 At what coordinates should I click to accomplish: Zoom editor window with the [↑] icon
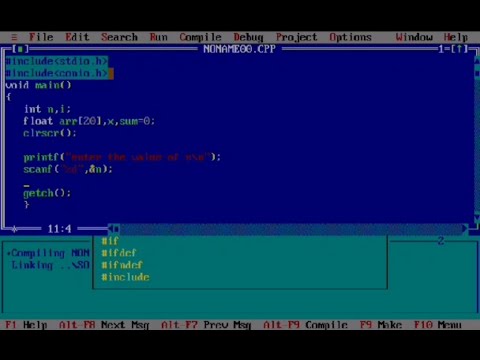tap(460, 49)
